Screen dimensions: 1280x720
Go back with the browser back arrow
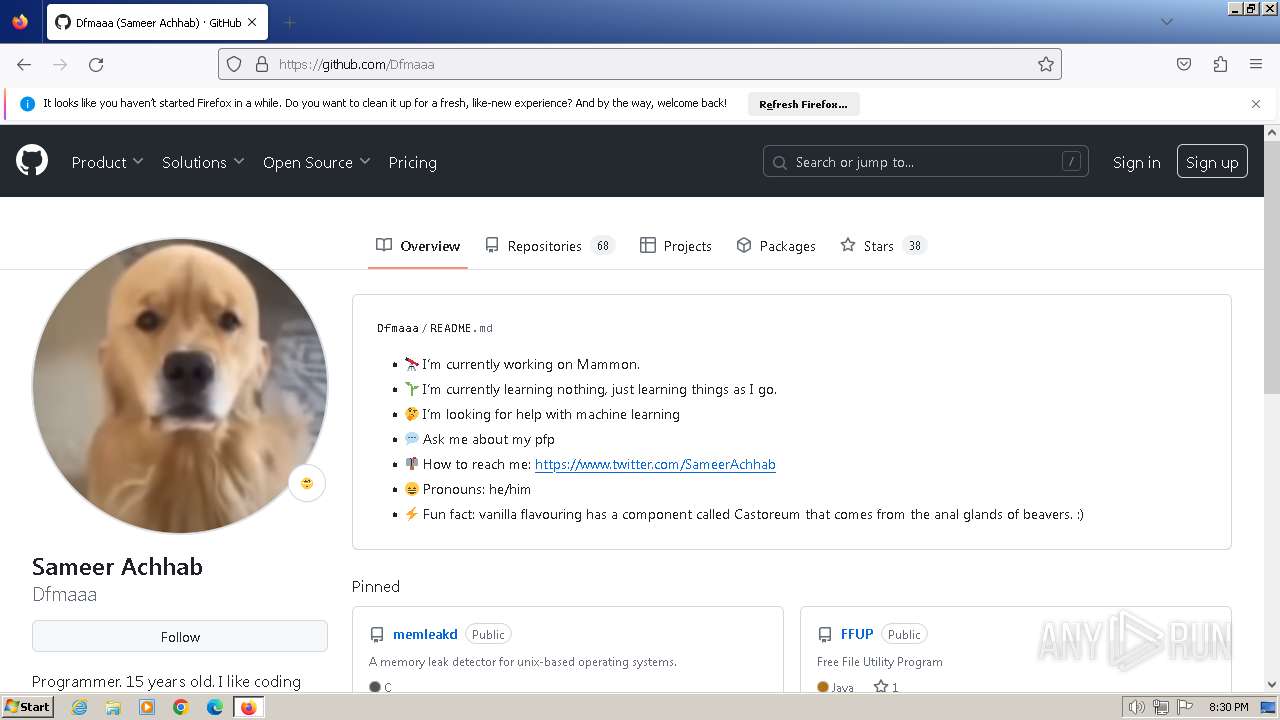[x=24, y=64]
